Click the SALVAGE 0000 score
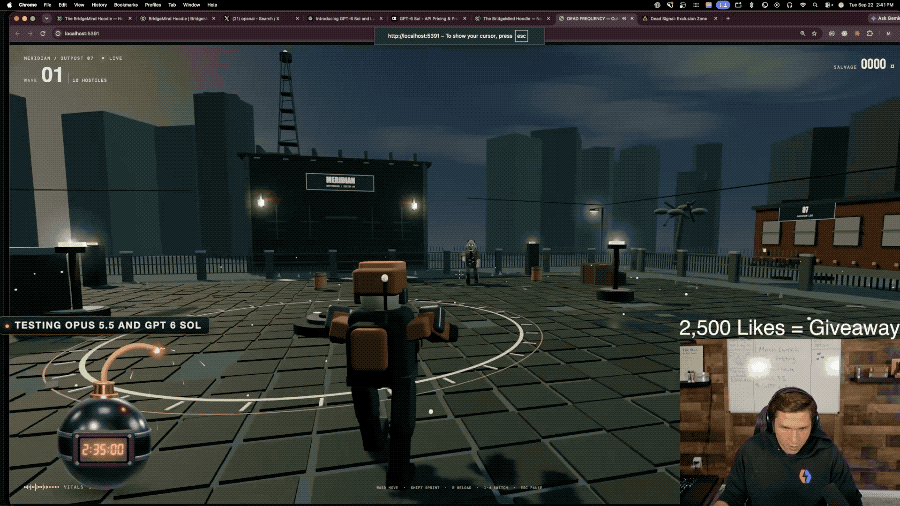 point(864,65)
